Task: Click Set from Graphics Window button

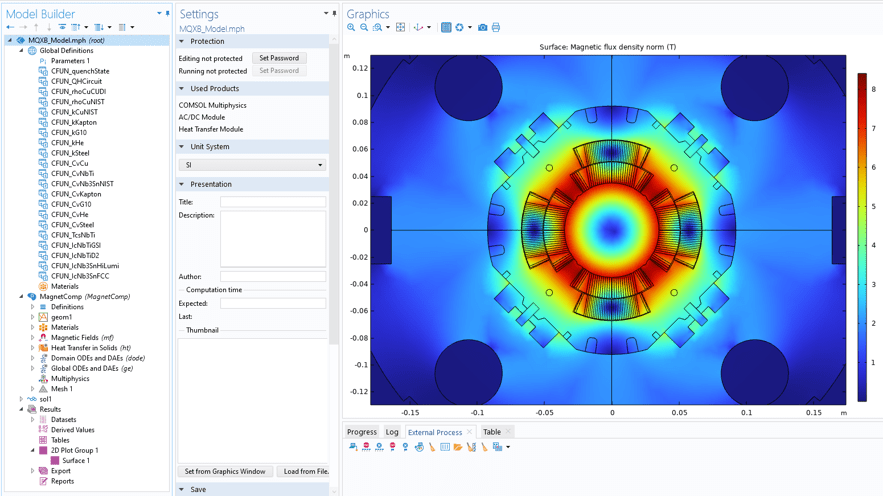Action: click(x=225, y=472)
